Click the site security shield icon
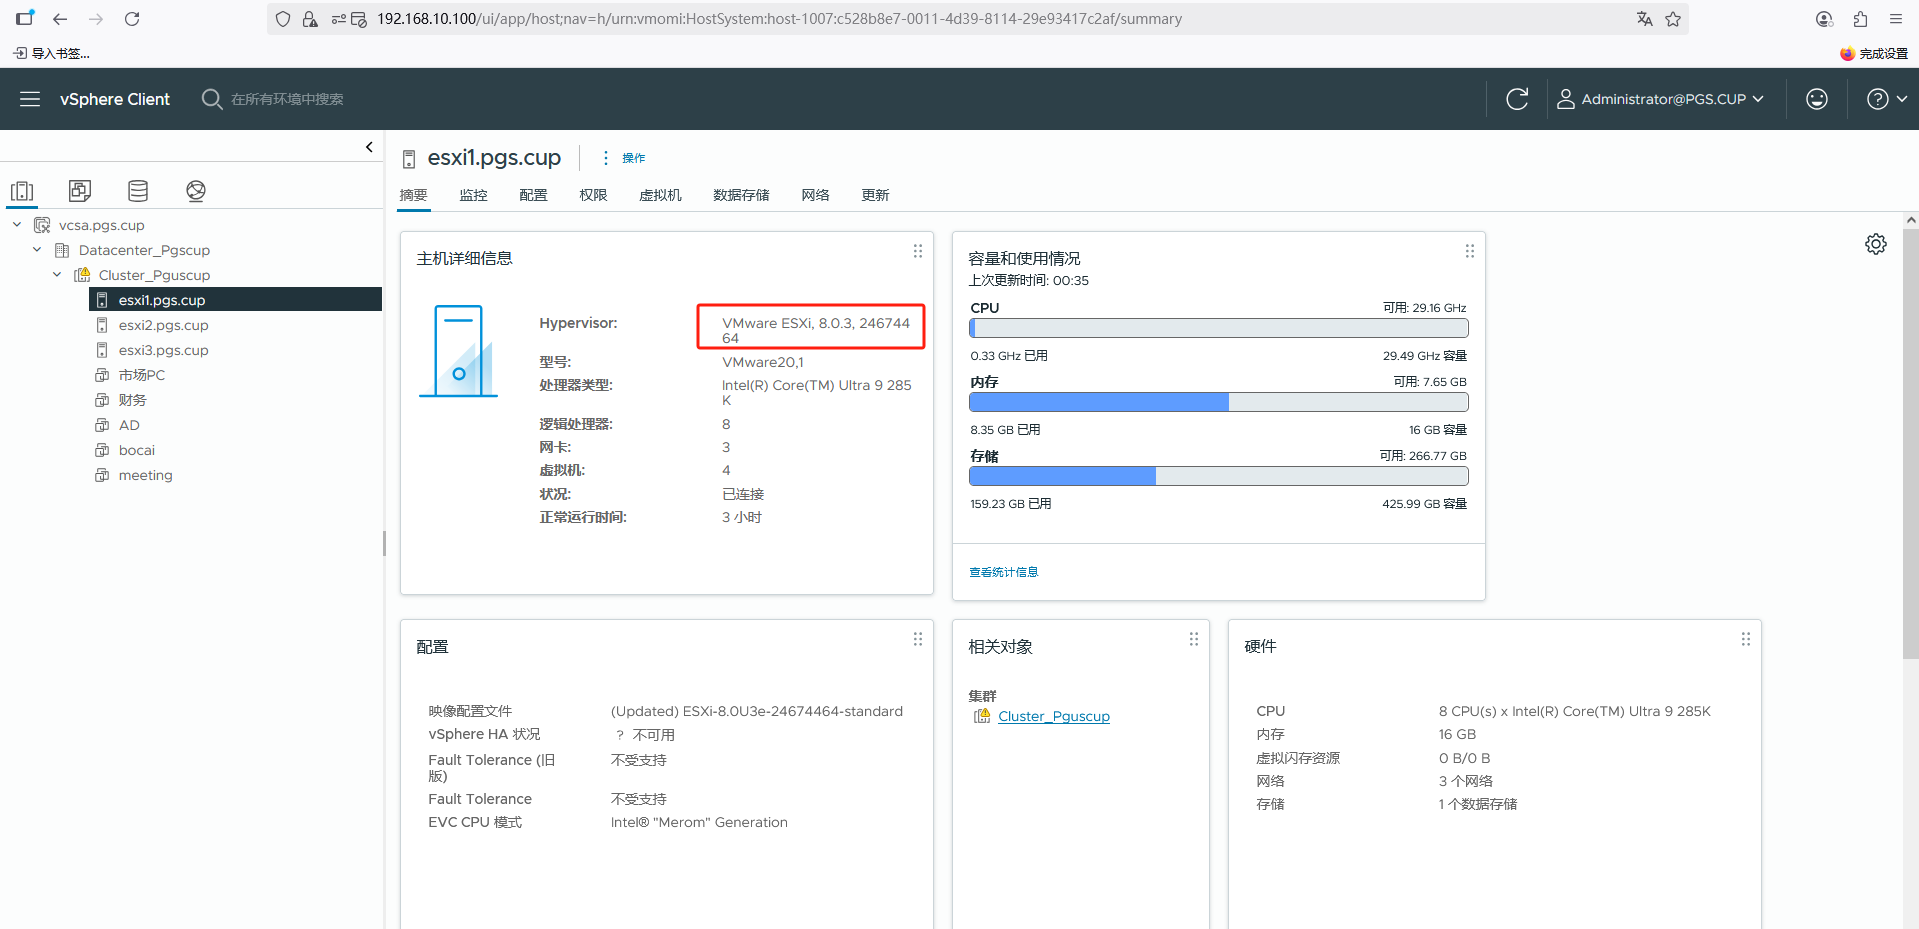The width and height of the screenshot is (1919, 929). [283, 19]
